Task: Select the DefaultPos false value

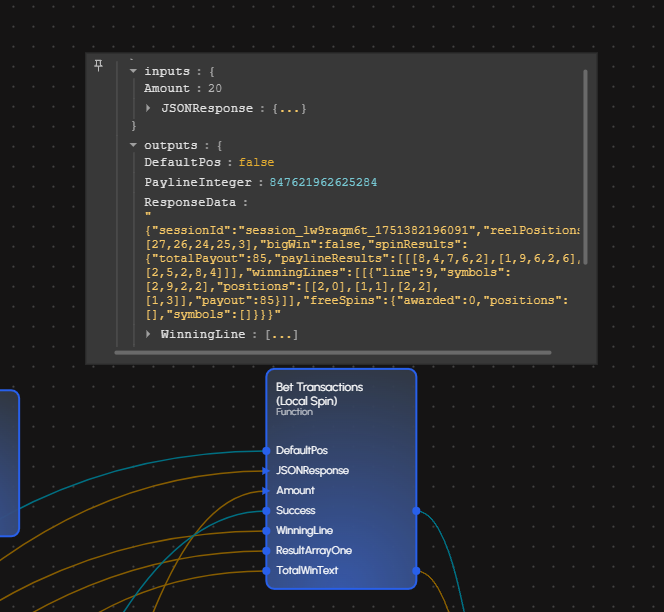Action: [x=256, y=162]
